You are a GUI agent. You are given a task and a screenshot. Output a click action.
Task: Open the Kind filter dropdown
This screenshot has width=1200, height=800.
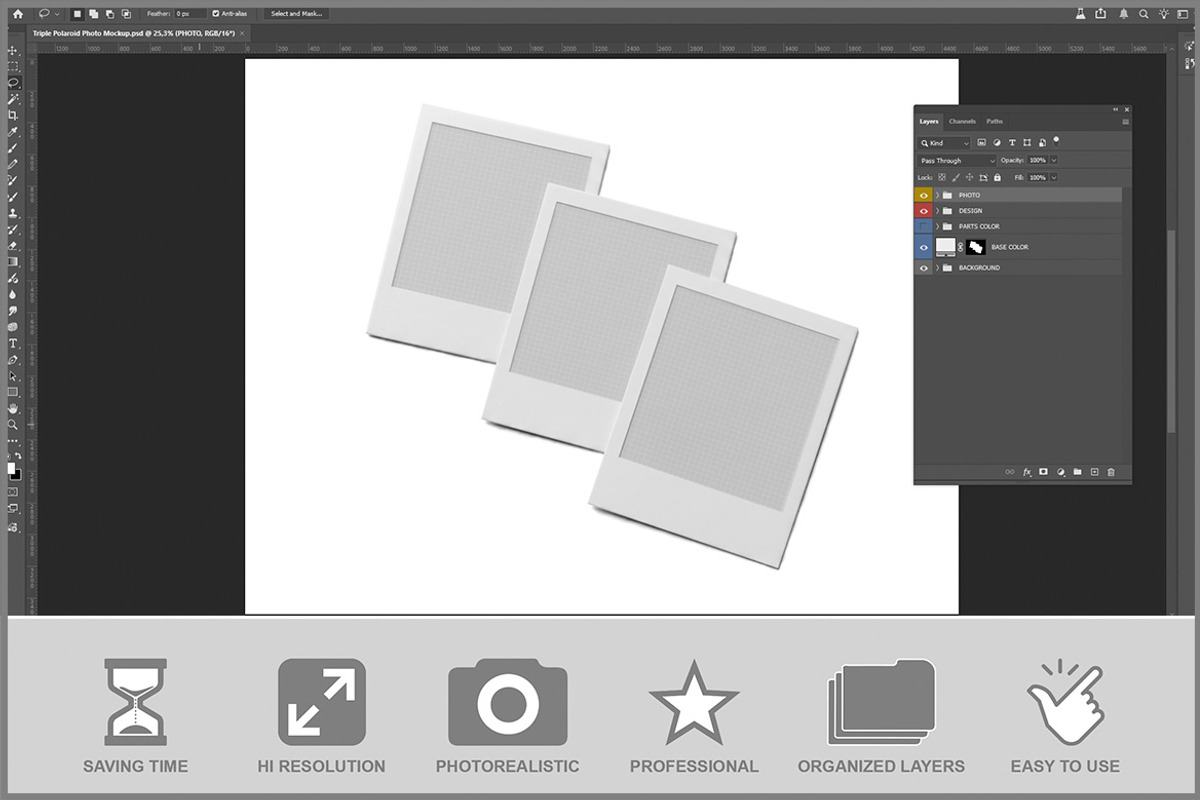click(945, 143)
